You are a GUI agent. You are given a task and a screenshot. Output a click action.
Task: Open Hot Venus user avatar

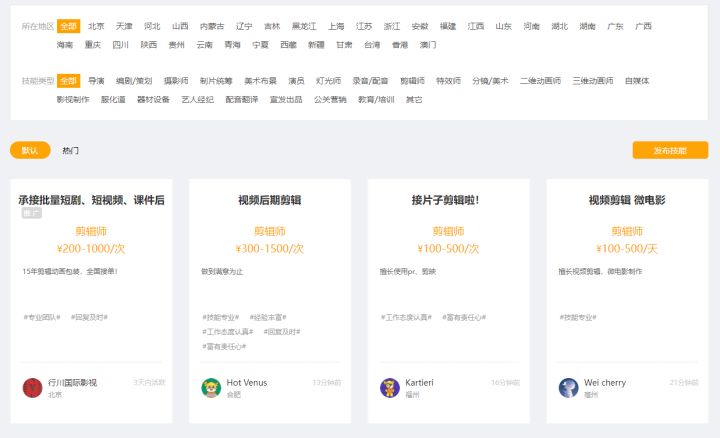211,388
